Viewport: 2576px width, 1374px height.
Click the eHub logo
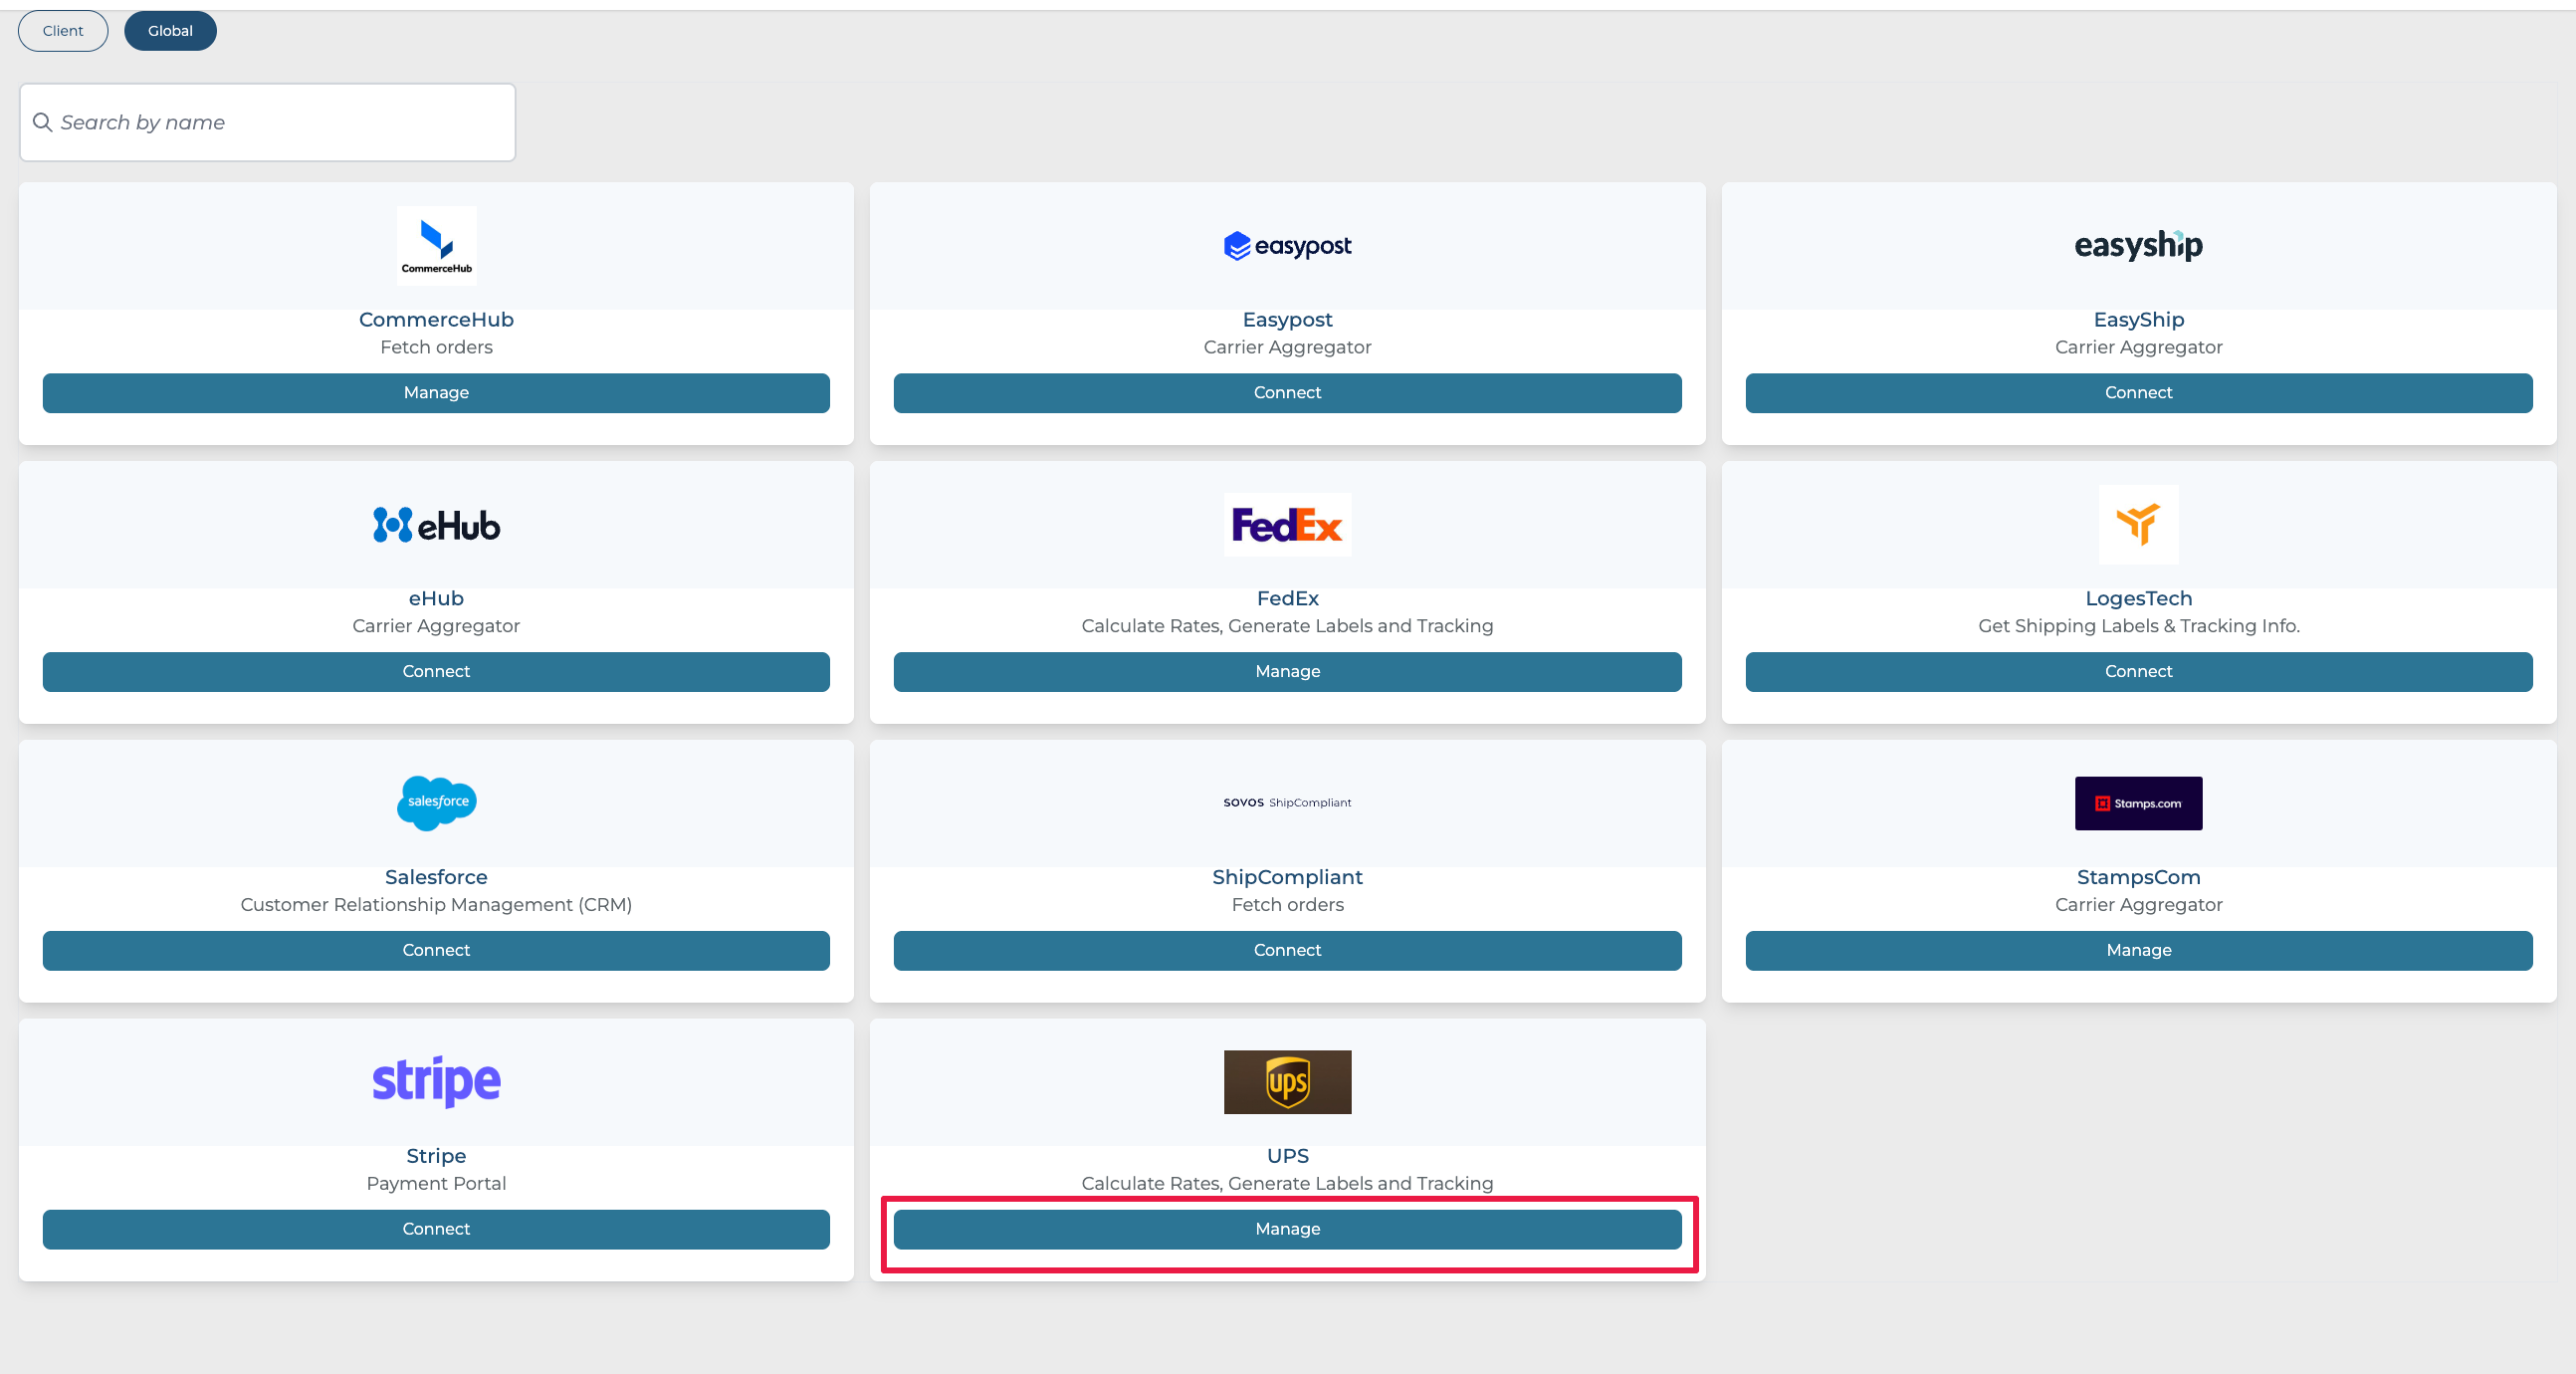(x=436, y=525)
